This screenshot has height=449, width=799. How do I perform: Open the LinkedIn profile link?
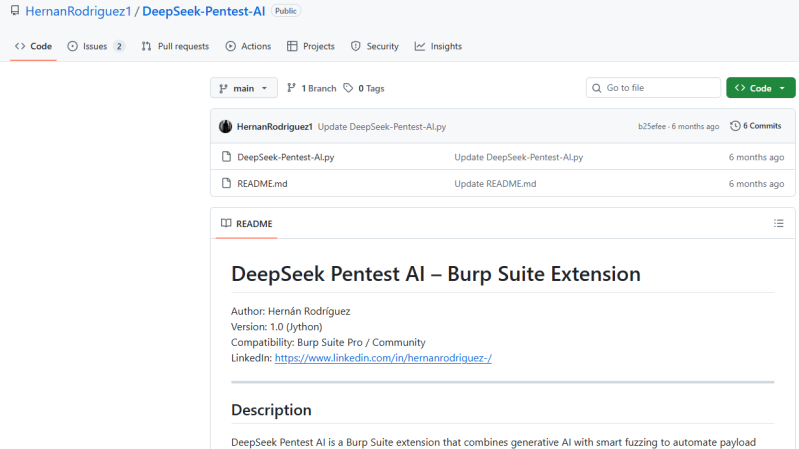click(x=383, y=357)
